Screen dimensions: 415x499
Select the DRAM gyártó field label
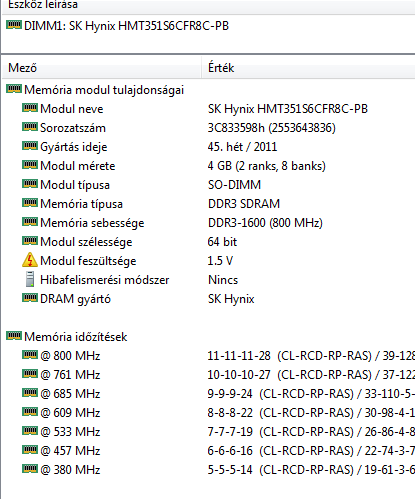tap(75, 299)
